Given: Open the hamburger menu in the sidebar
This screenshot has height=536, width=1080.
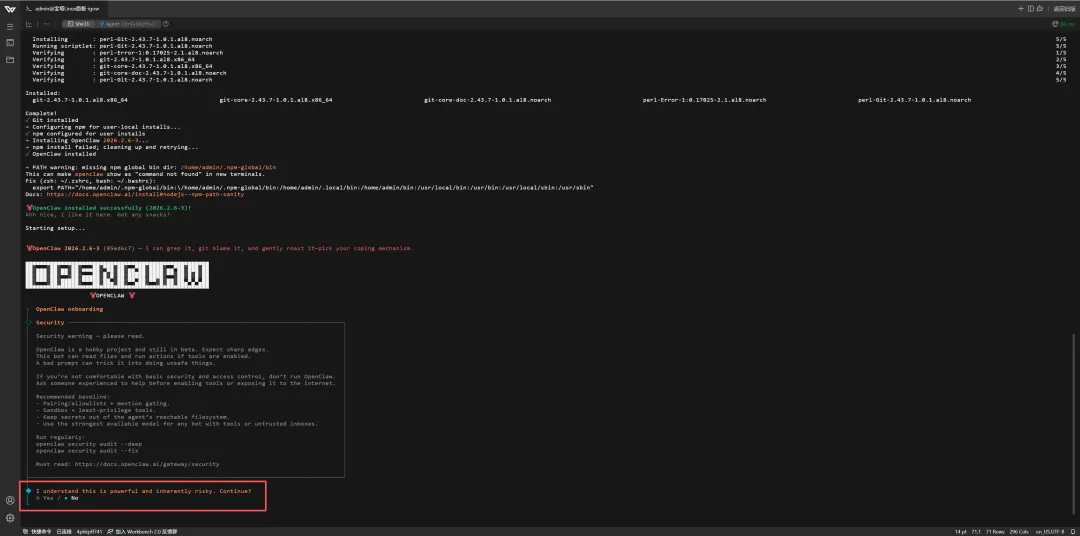Looking at the screenshot, I should tap(10, 26).
